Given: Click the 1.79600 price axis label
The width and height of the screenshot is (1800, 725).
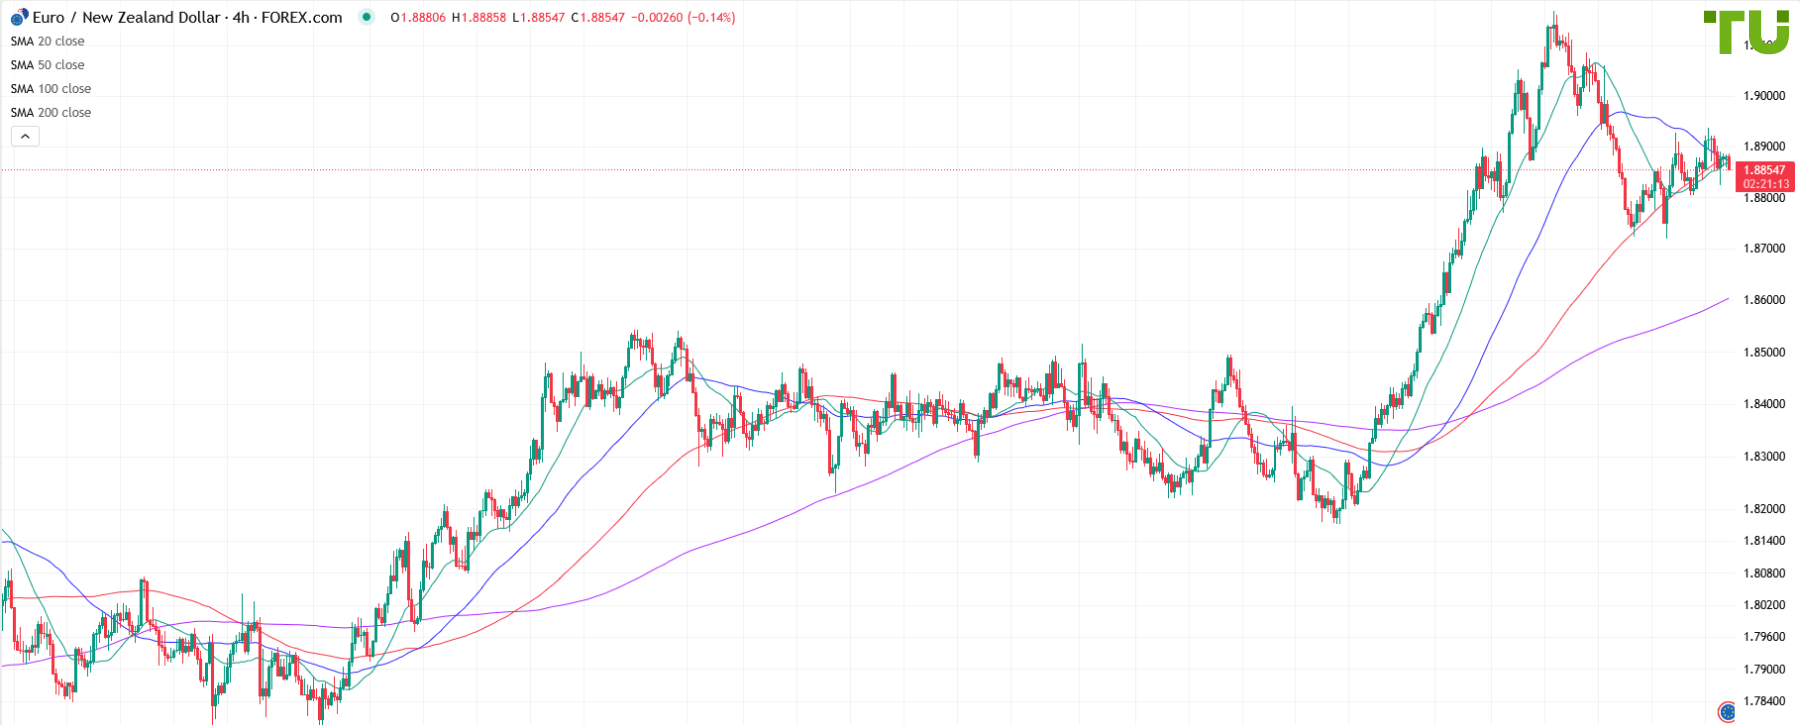Looking at the screenshot, I should coord(1764,637).
